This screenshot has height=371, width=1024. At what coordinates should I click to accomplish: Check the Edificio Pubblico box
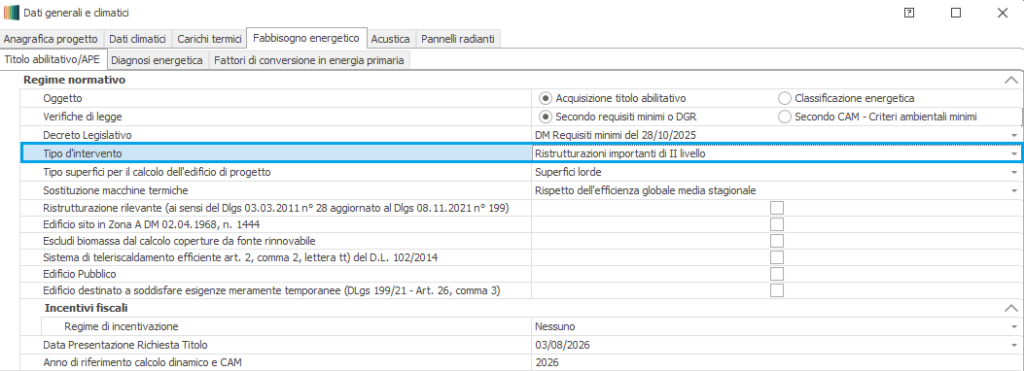(x=776, y=274)
